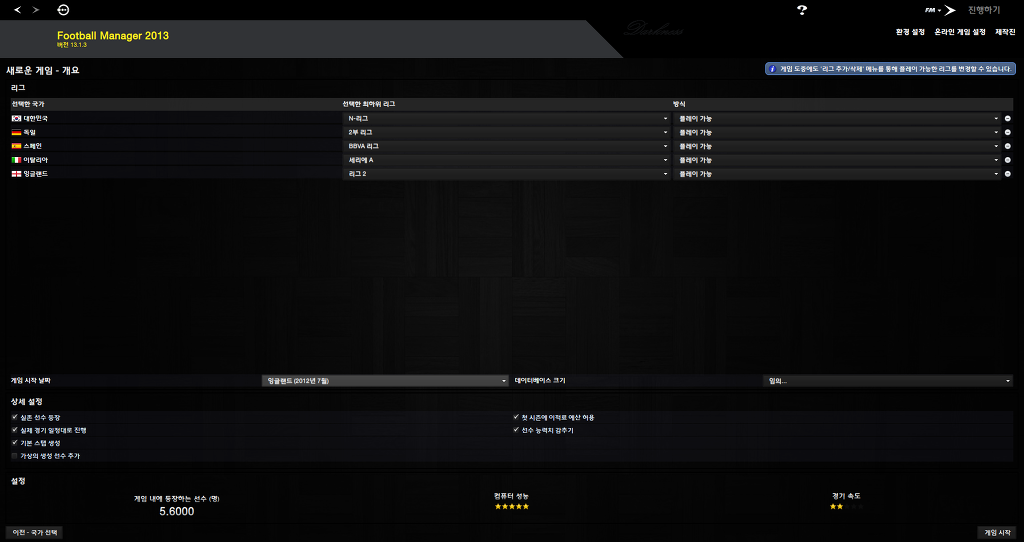This screenshot has width=1024, height=542.
Task: Open help via the question mark icon
Action: (802, 10)
